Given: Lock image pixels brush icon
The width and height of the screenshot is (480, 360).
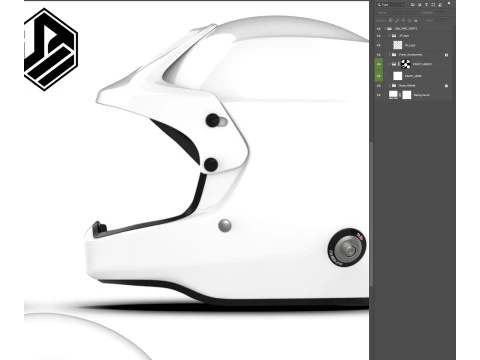Looking at the screenshot, I should pos(397,21).
